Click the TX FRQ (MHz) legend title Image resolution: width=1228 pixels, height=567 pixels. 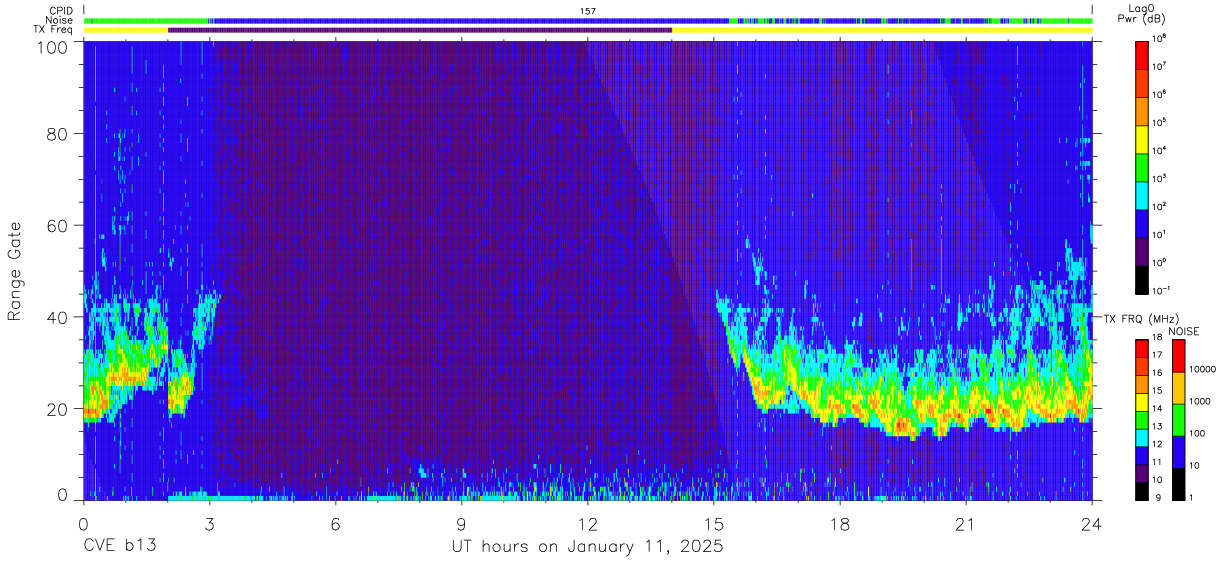coord(1141,318)
